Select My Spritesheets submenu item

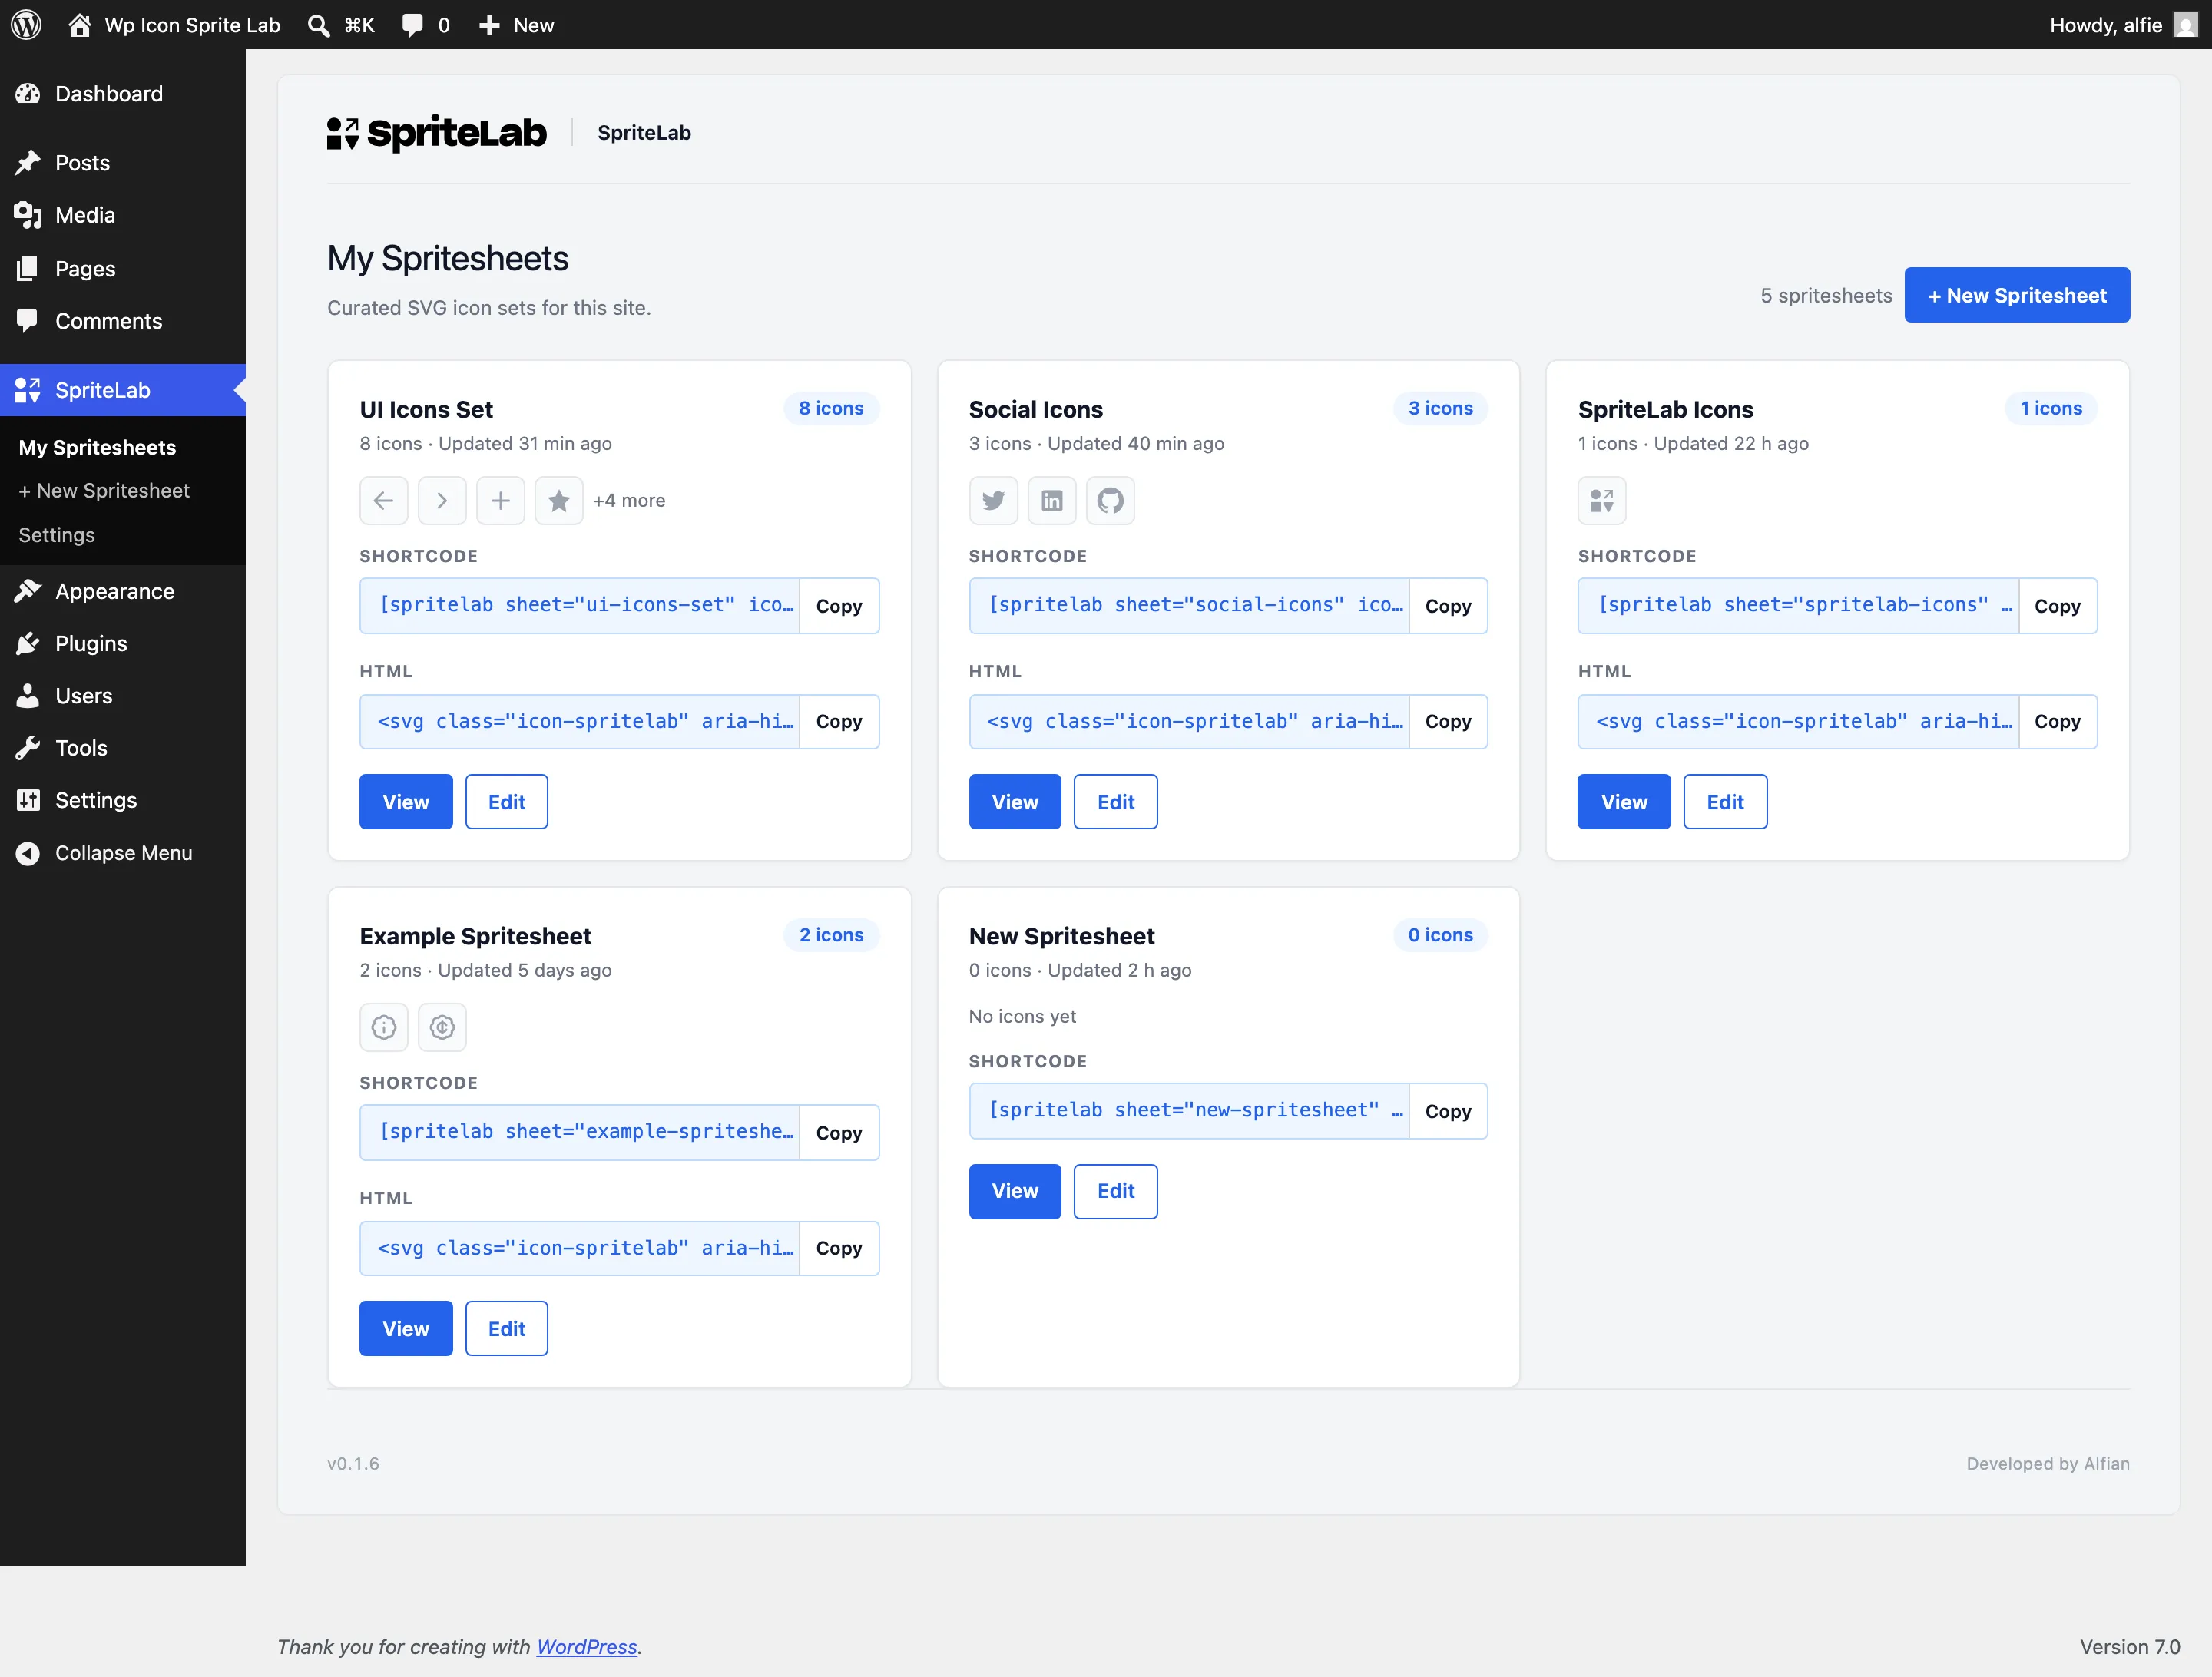(97, 447)
